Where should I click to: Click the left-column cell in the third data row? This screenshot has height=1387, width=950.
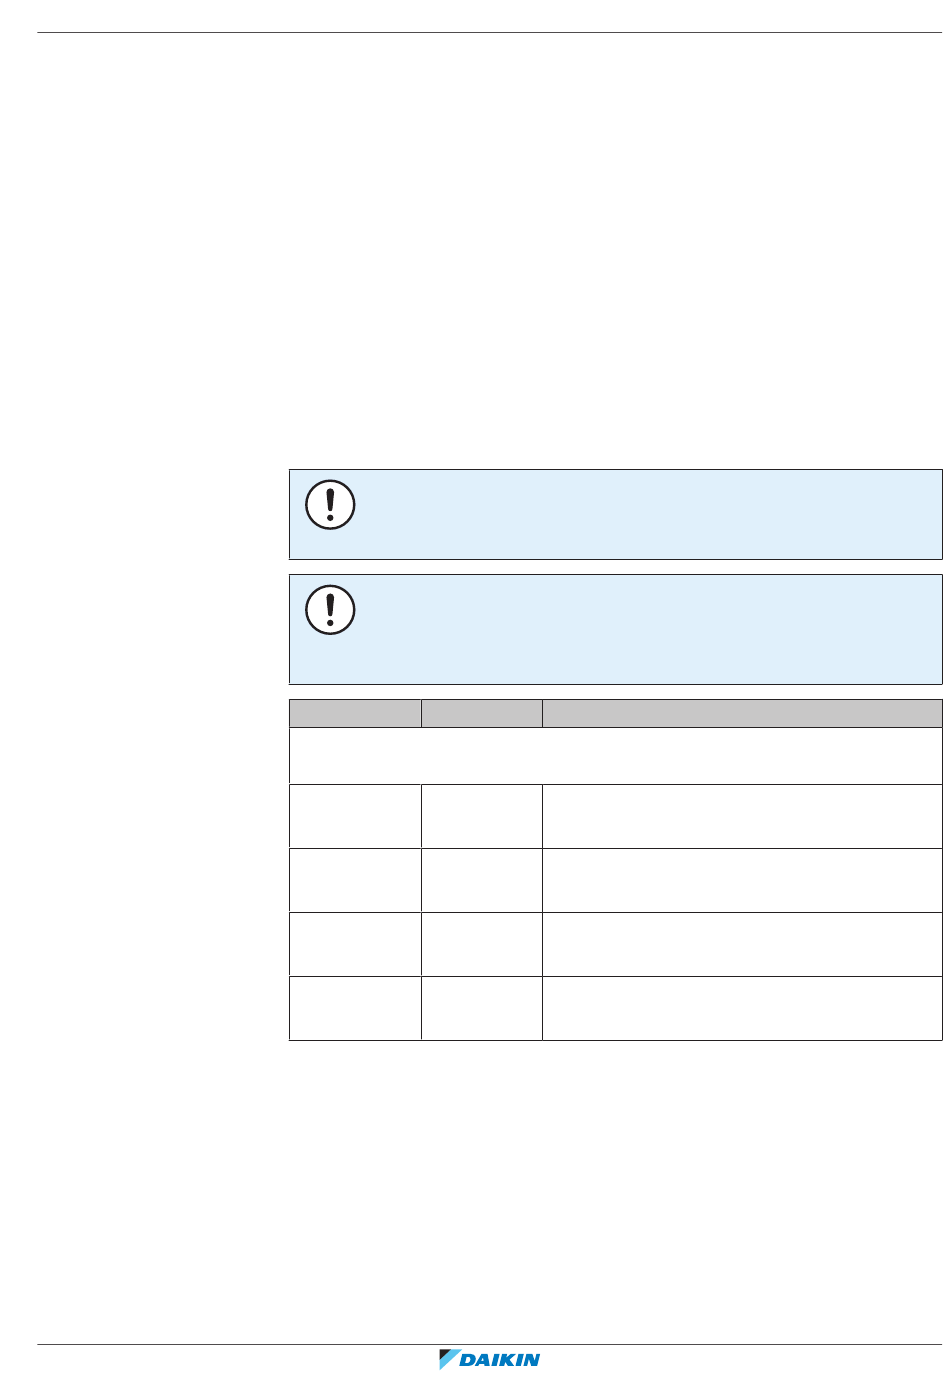click(355, 944)
